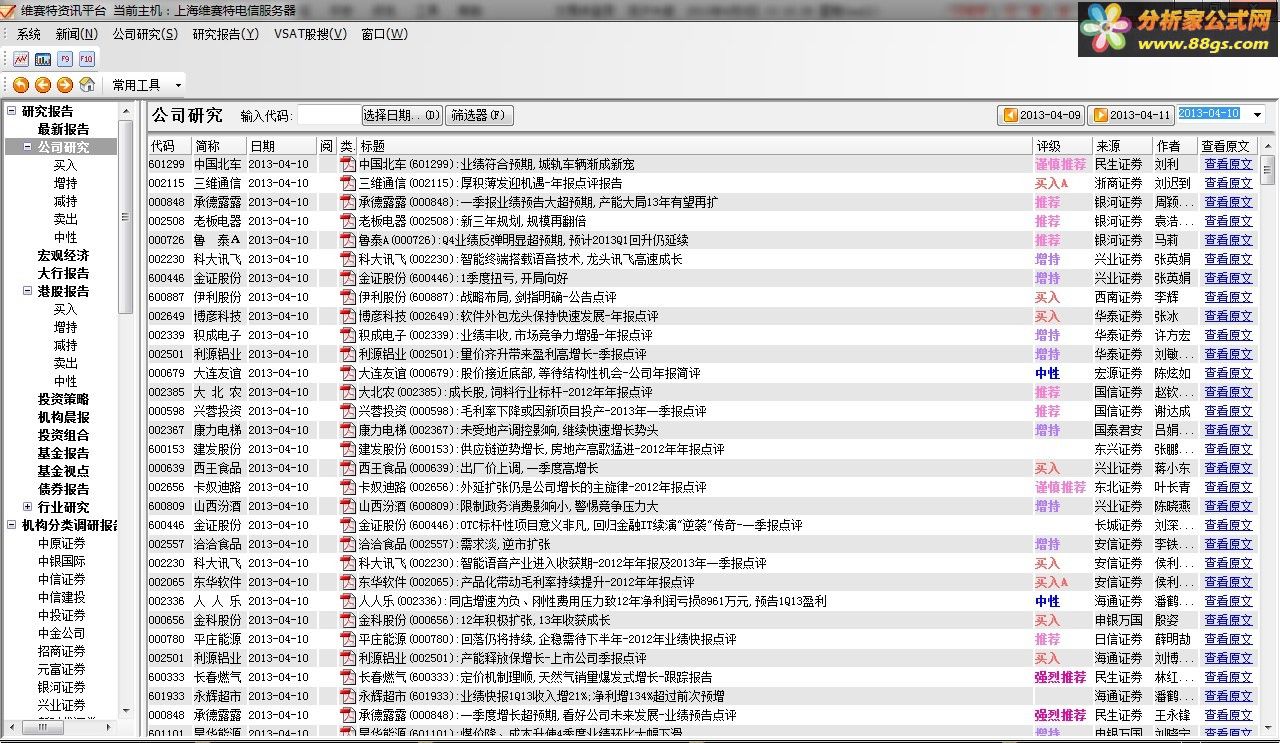Open the 研究报告(Y) menu
Viewport: 1280px width, 743px height.
click(x=225, y=34)
